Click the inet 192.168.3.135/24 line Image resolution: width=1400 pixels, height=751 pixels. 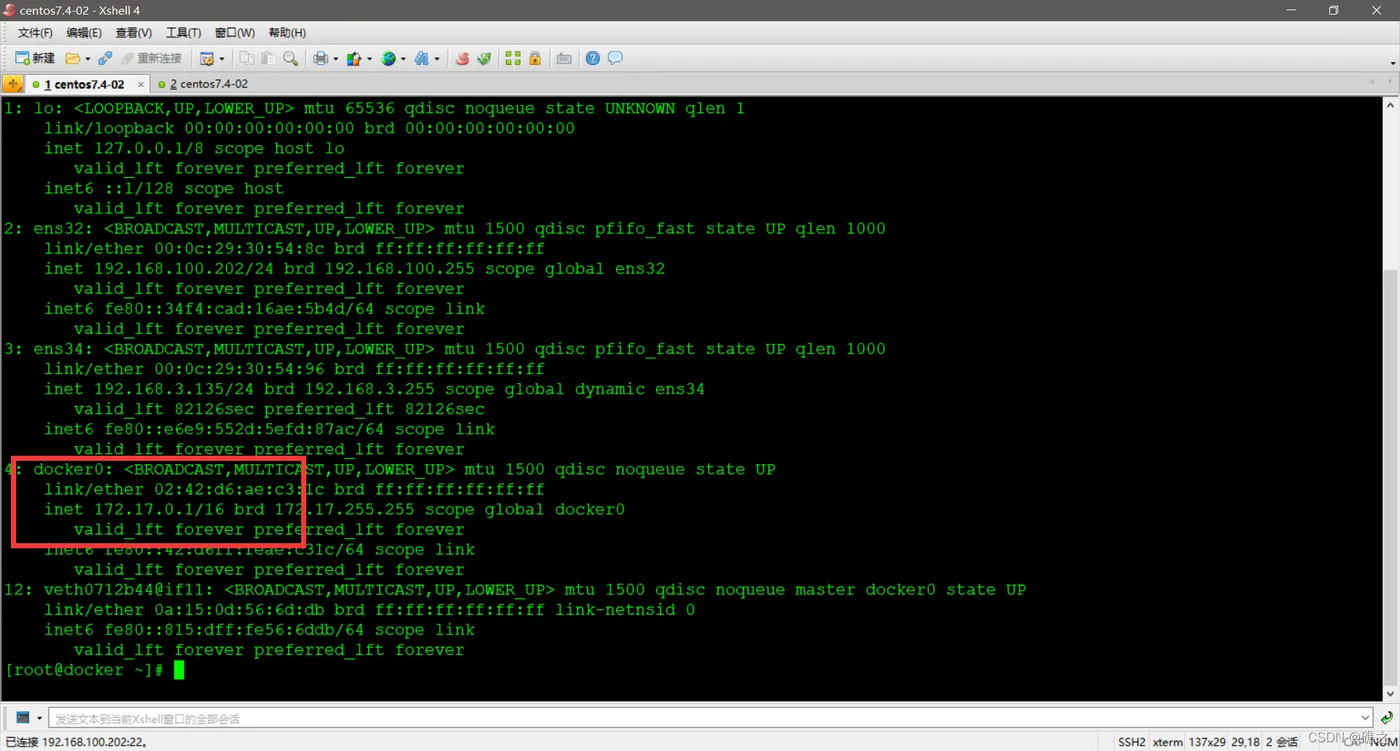point(374,389)
